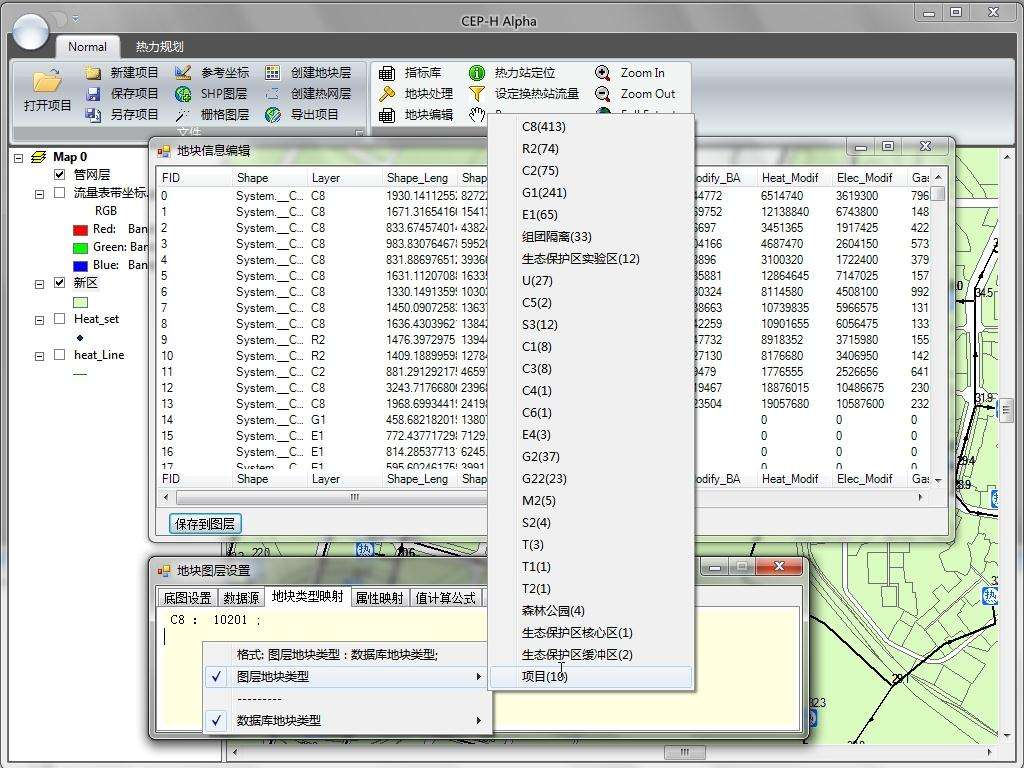Switch to the Normal ribbon tab
This screenshot has width=1024, height=768.
pos(87,46)
